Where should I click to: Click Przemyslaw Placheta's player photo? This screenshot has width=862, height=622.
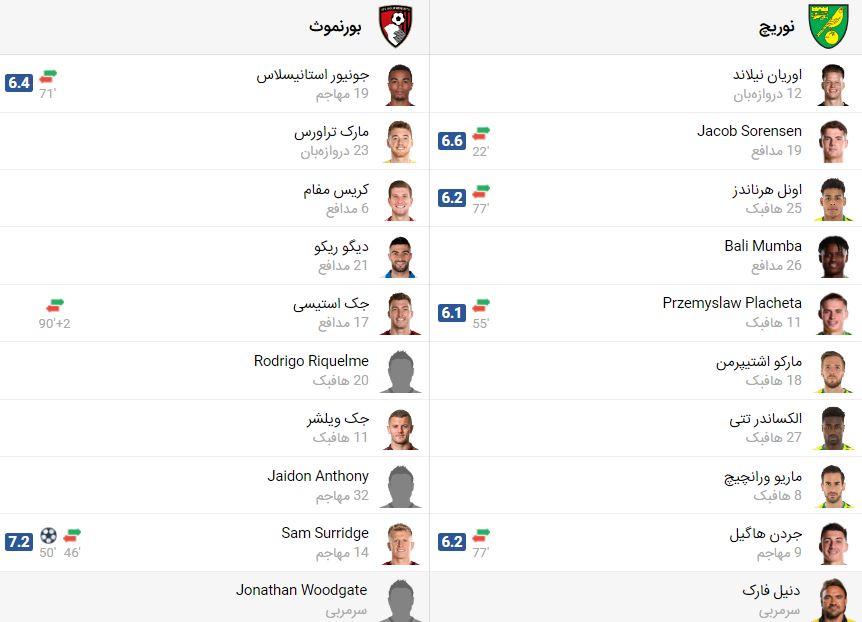[833, 313]
